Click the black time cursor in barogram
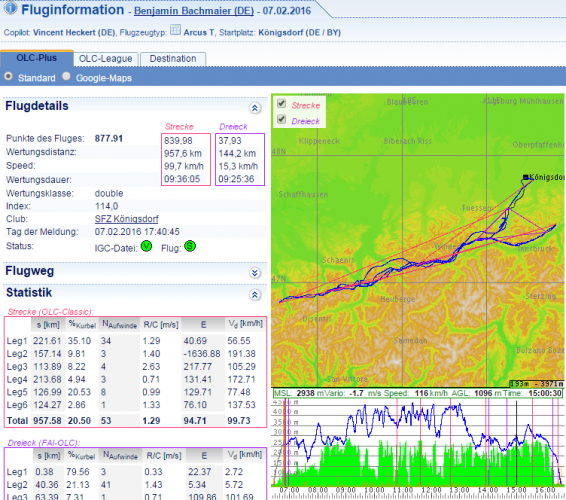Image resolution: width=566 pixels, height=500 pixels. click(516, 443)
